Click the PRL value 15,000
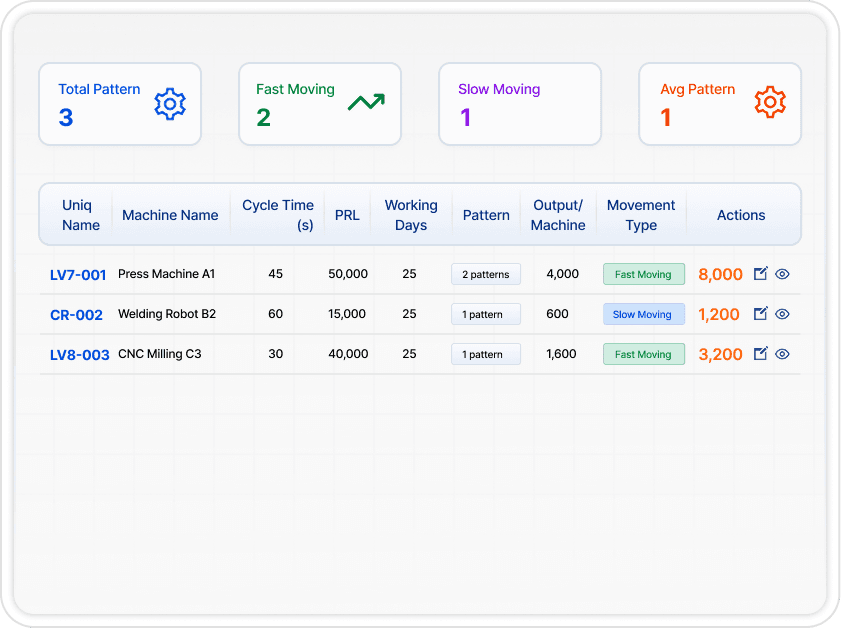Viewport: 841px width, 628px height. tap(346, 314)
